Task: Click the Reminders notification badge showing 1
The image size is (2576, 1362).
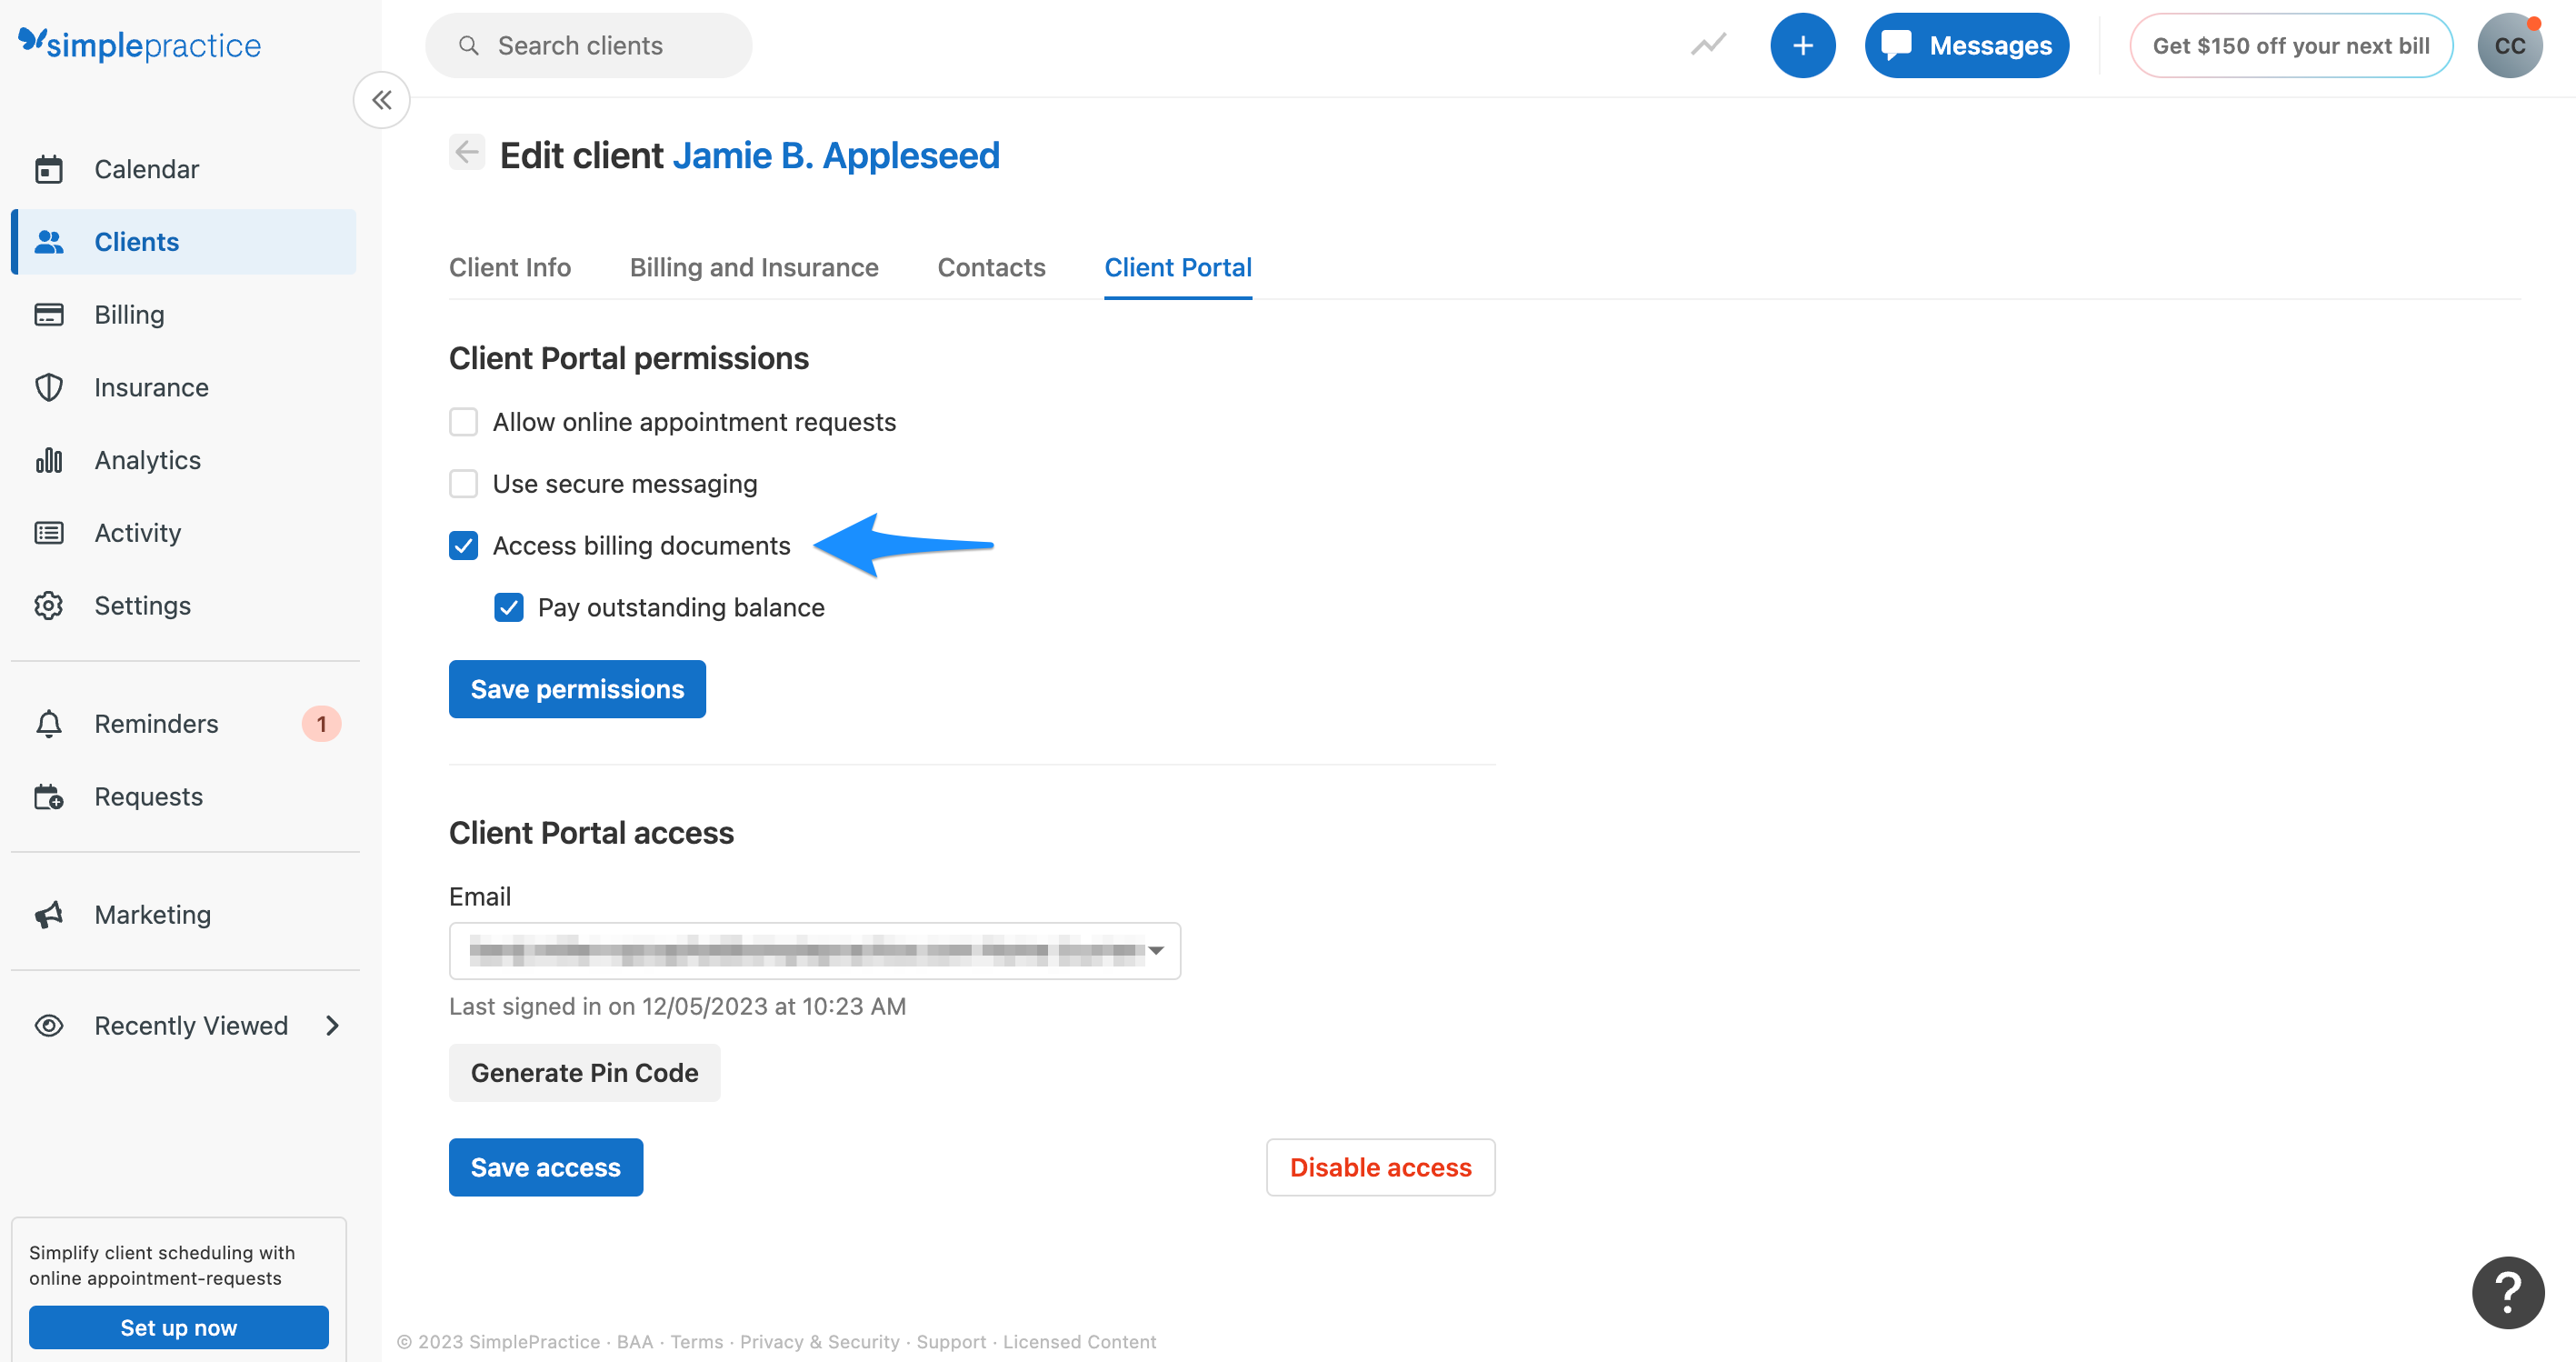Action: pos(321,724)
